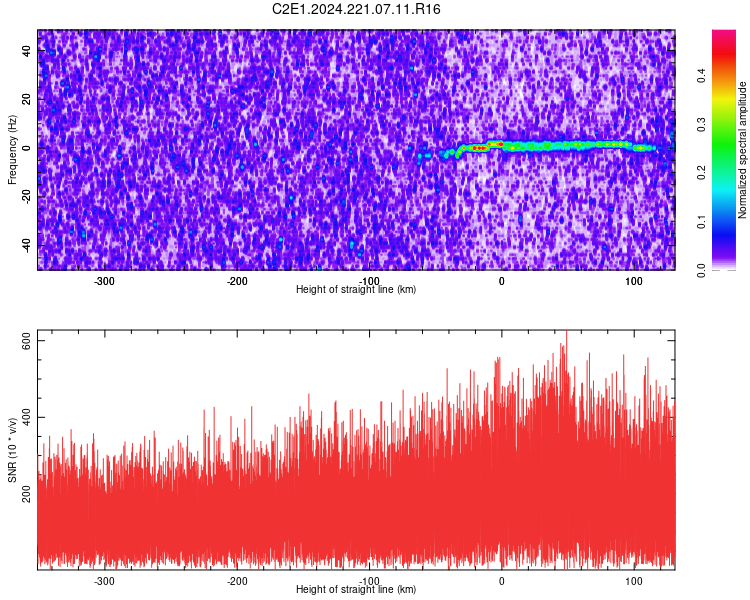Screen dimensions: 750x600
Task: Click the plot title C2E1.2024.221.07.11.R16
Action: click(x=356, y=9)
